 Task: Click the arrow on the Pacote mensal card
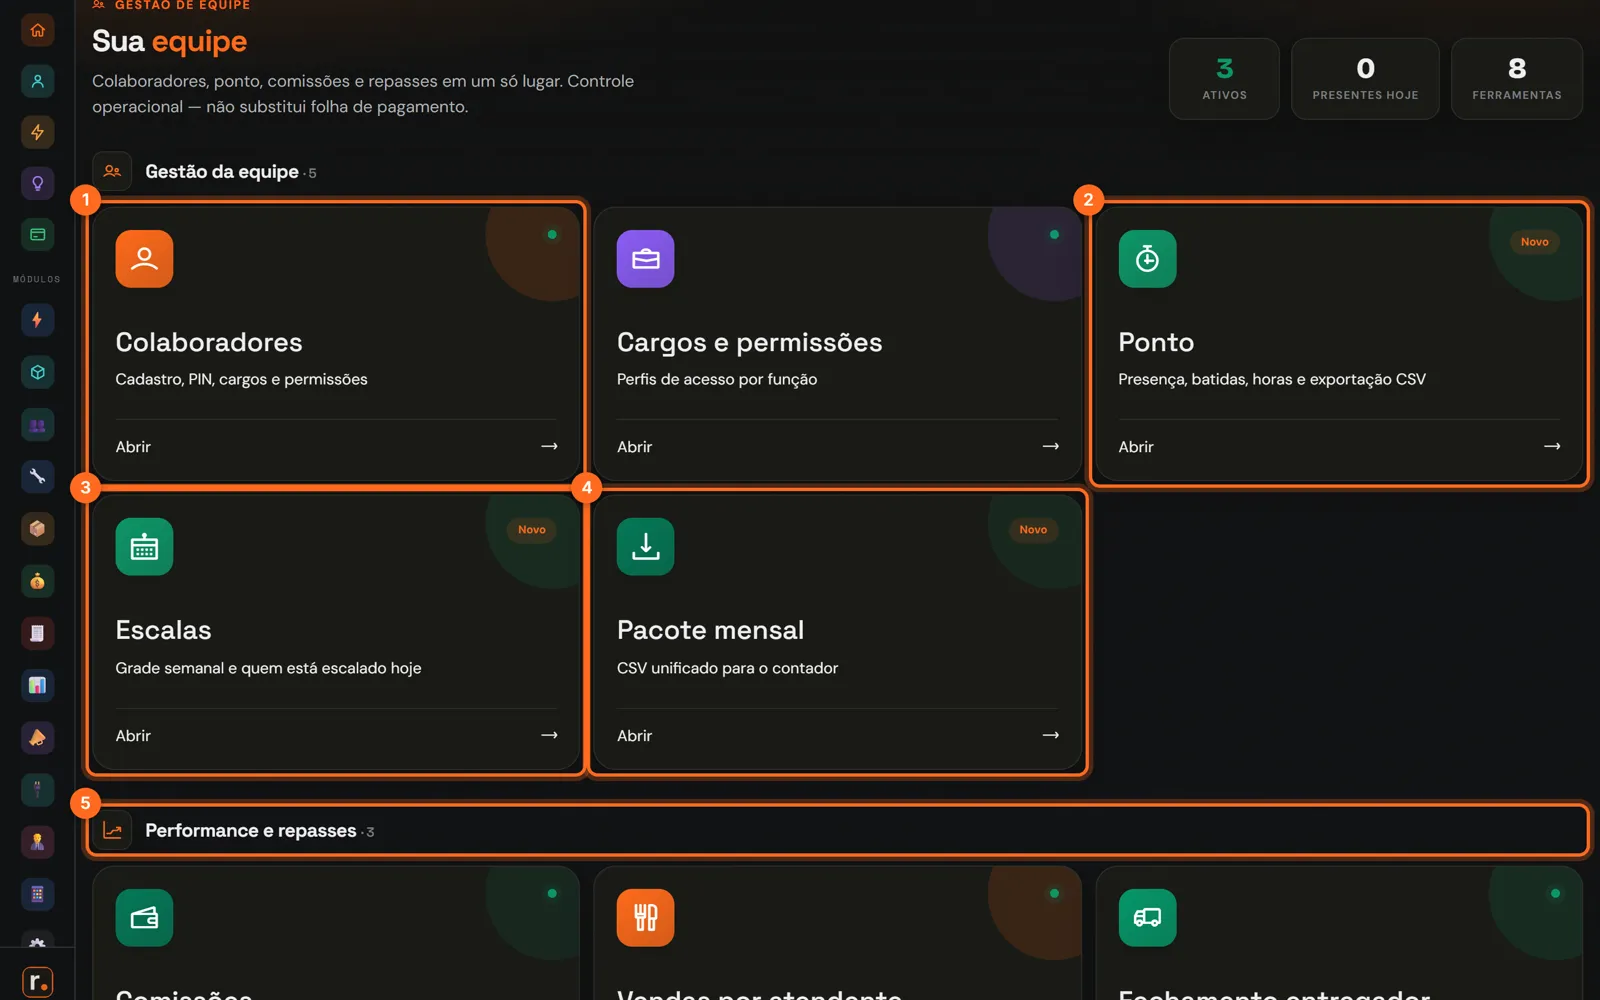click(1050, 735)
